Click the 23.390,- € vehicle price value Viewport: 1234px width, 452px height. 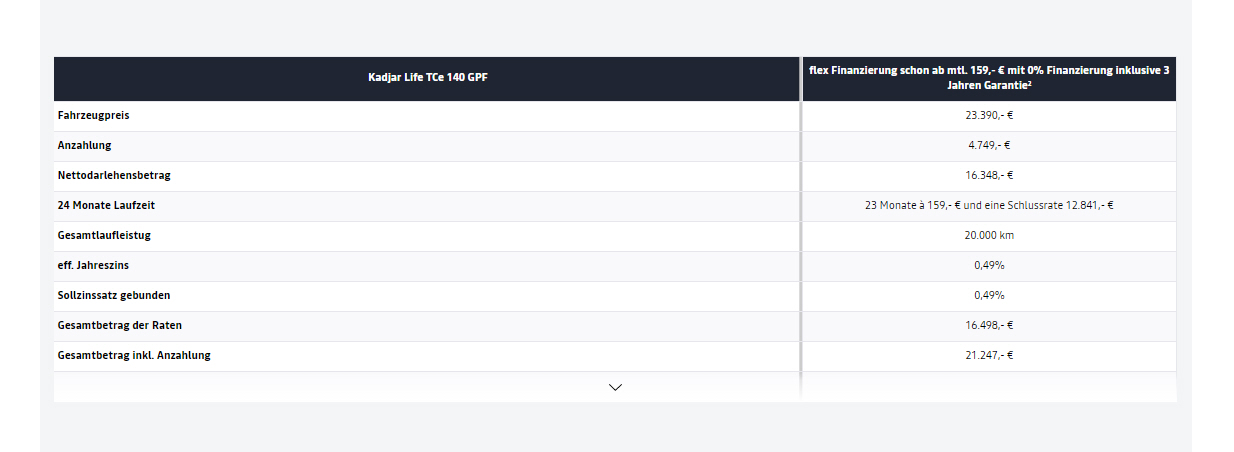[989, 116]
